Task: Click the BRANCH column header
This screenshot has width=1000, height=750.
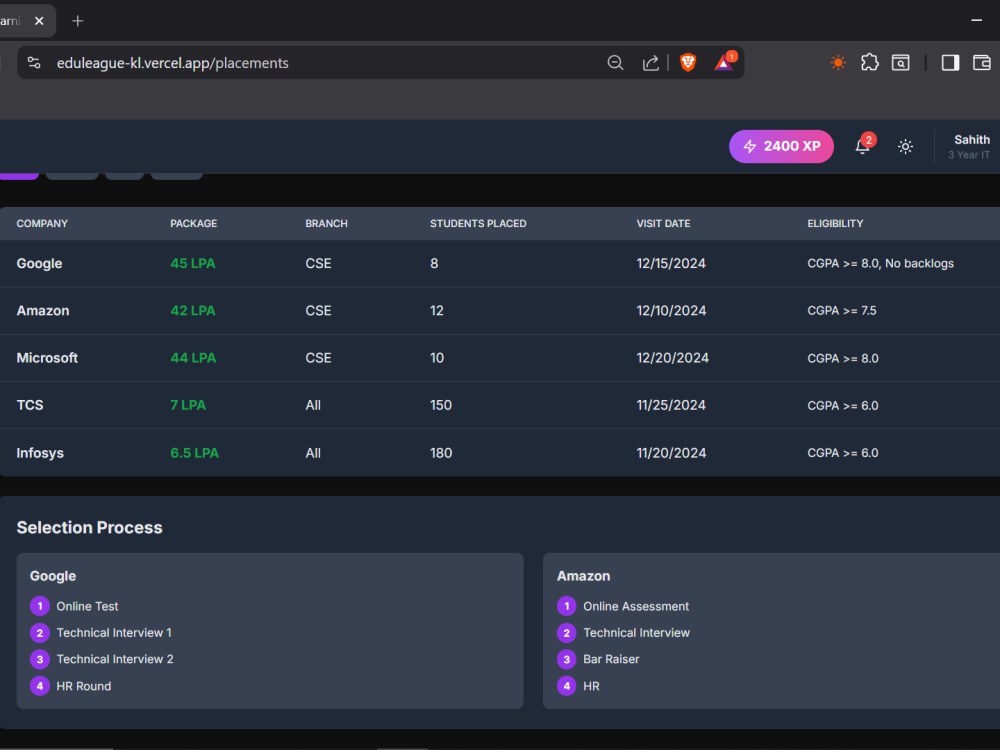Action: (327, 223)
